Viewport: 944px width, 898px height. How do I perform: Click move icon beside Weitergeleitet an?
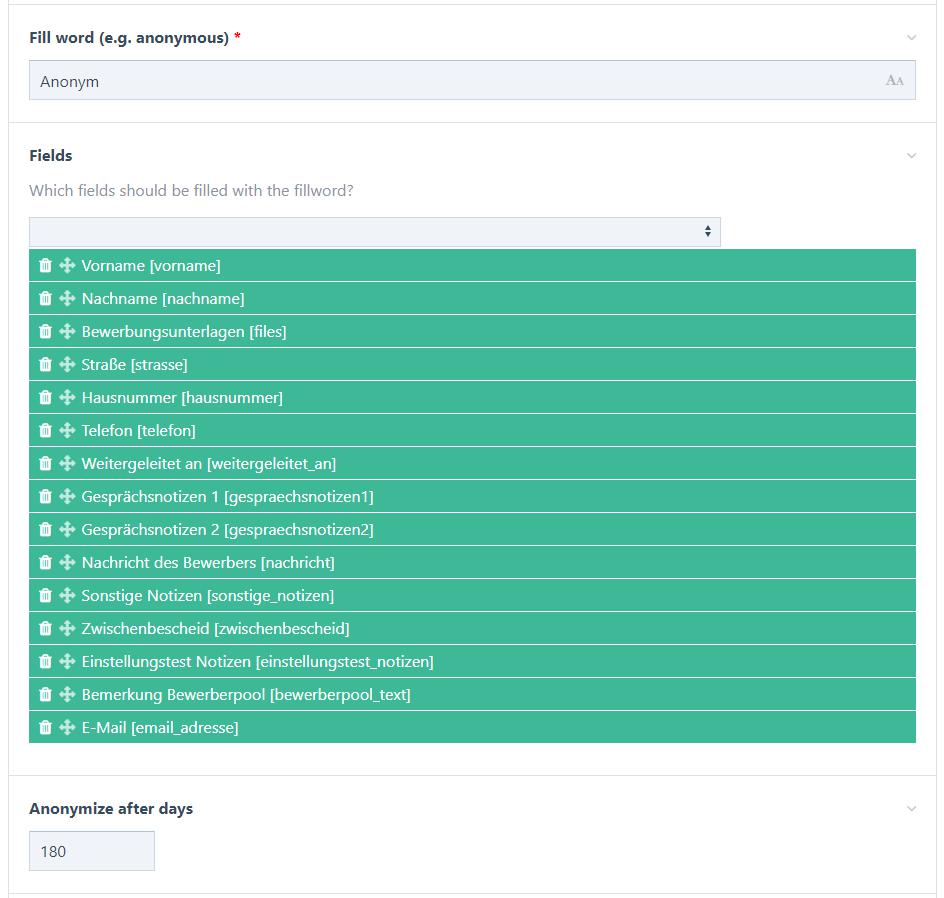67,463
